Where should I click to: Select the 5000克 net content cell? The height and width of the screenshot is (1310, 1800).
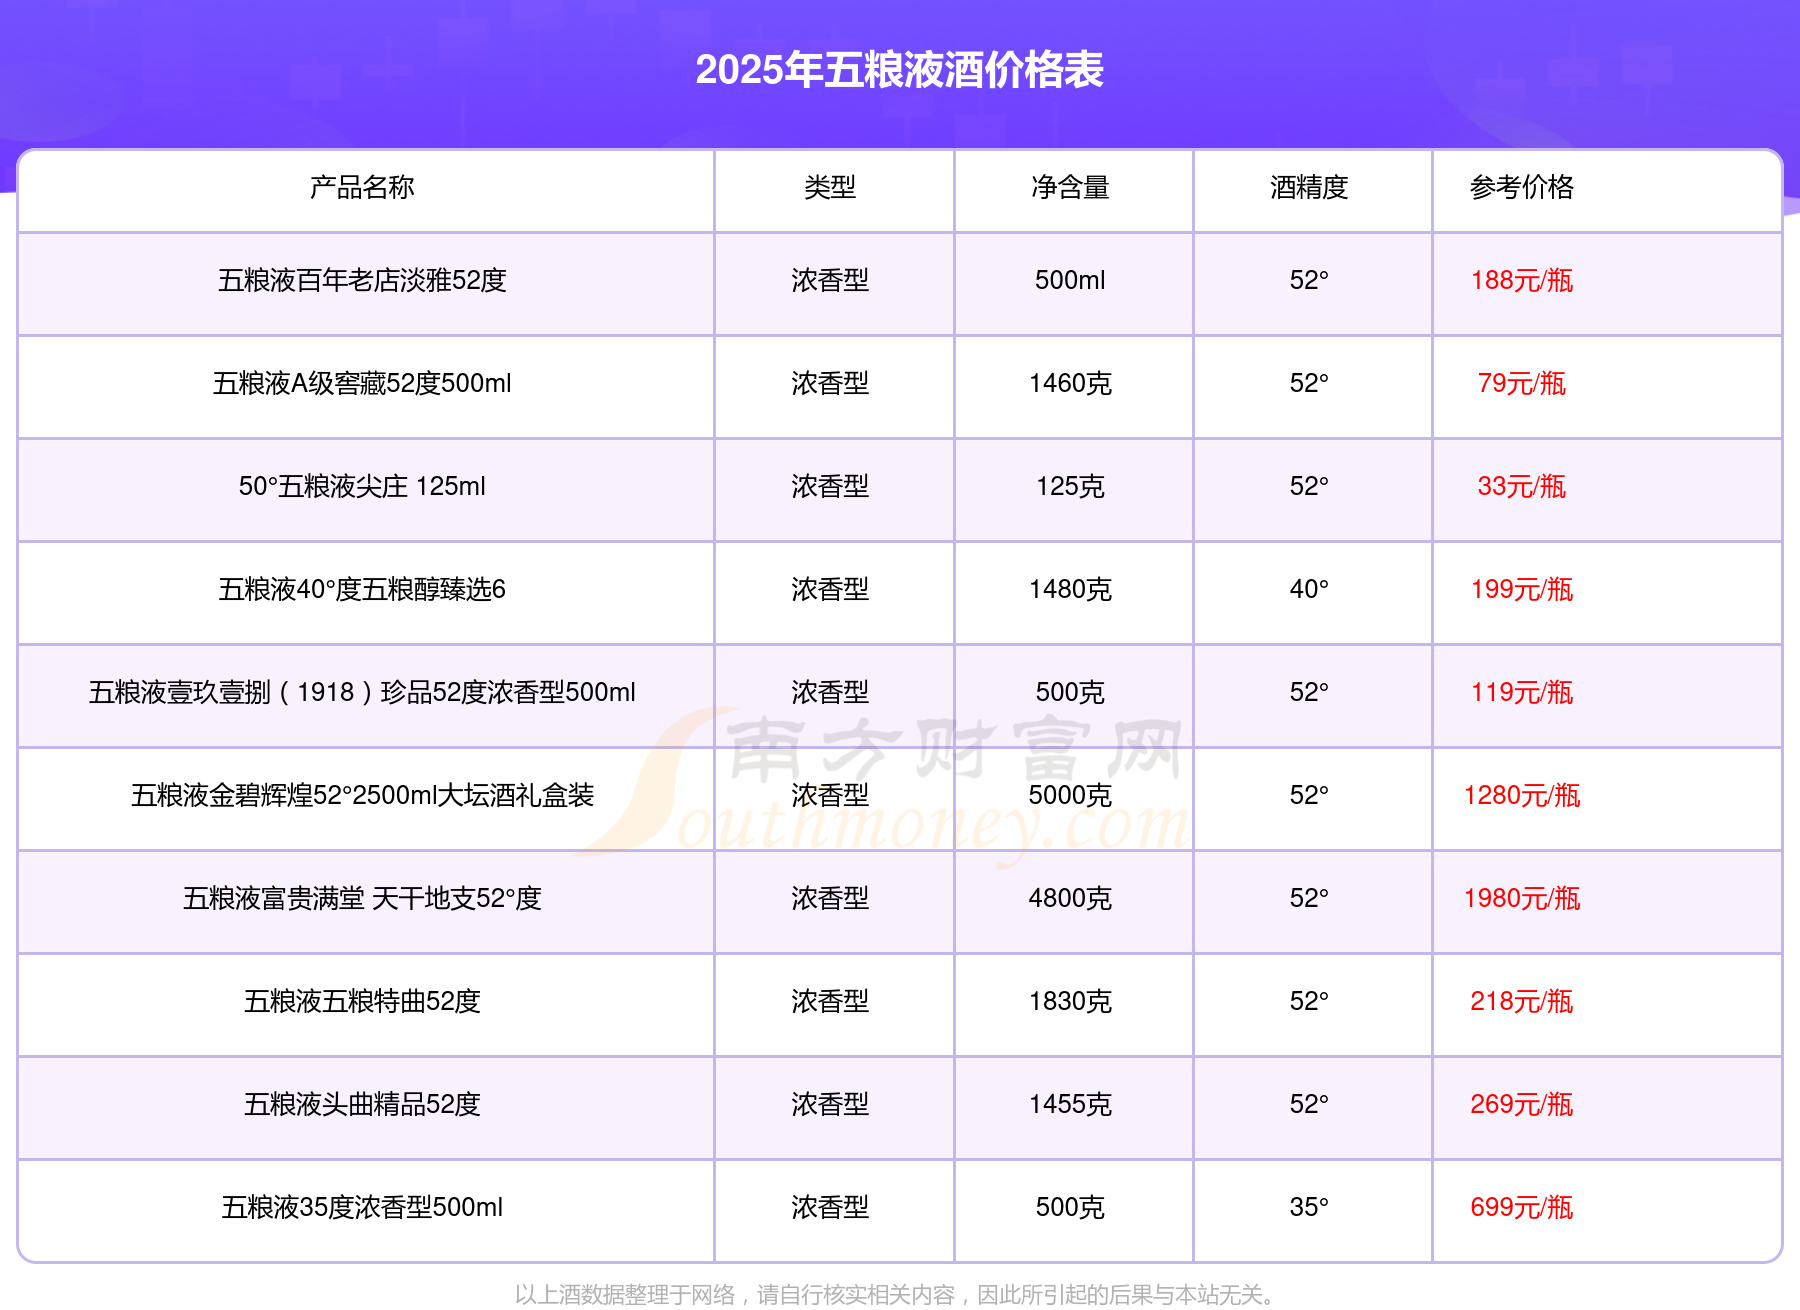click(1070, 795)
